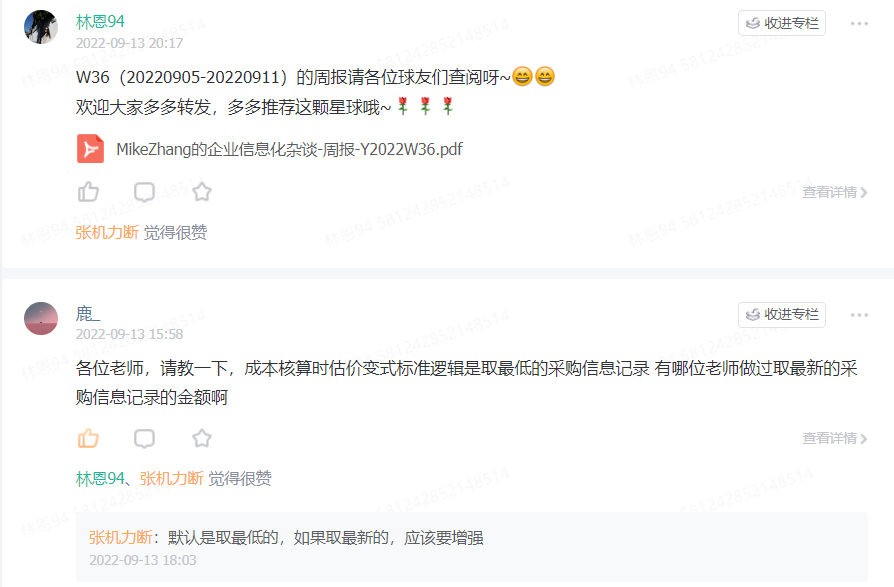
Task: Add 鹿_'s post to column with 收进专栏
Action: [x=782, y=315]
